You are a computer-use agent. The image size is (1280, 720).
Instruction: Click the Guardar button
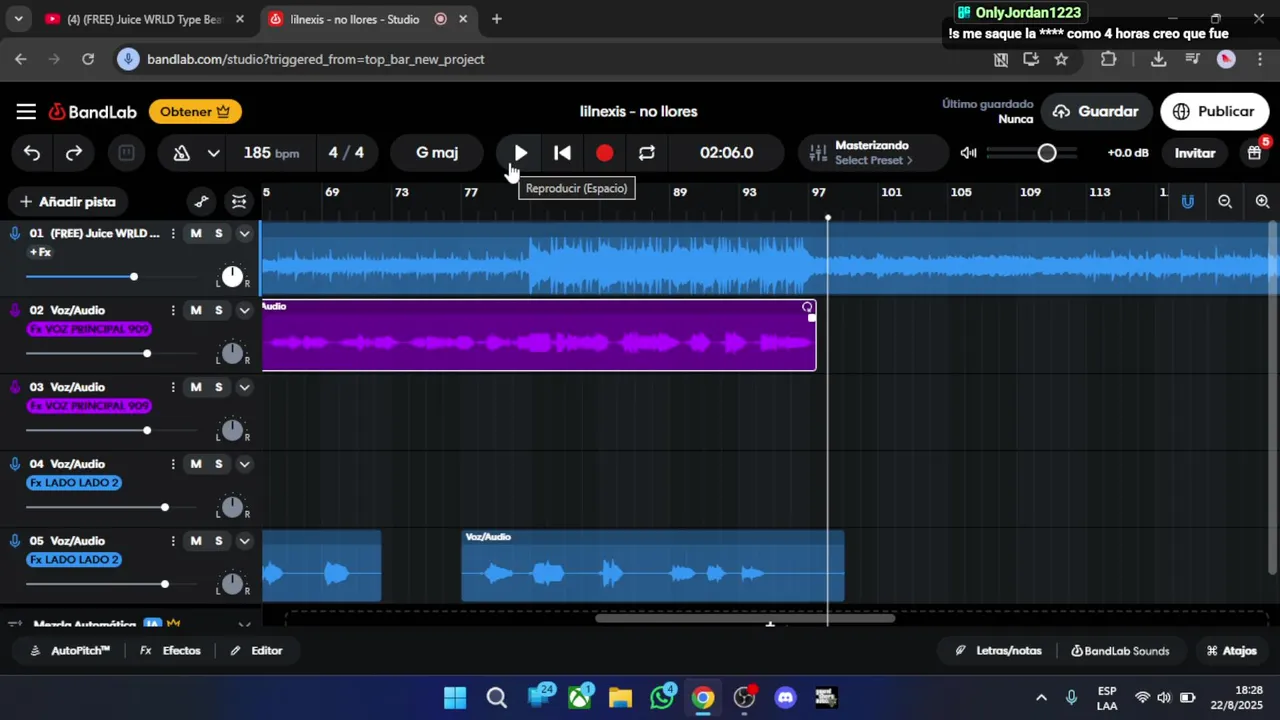click(1095, 111)
